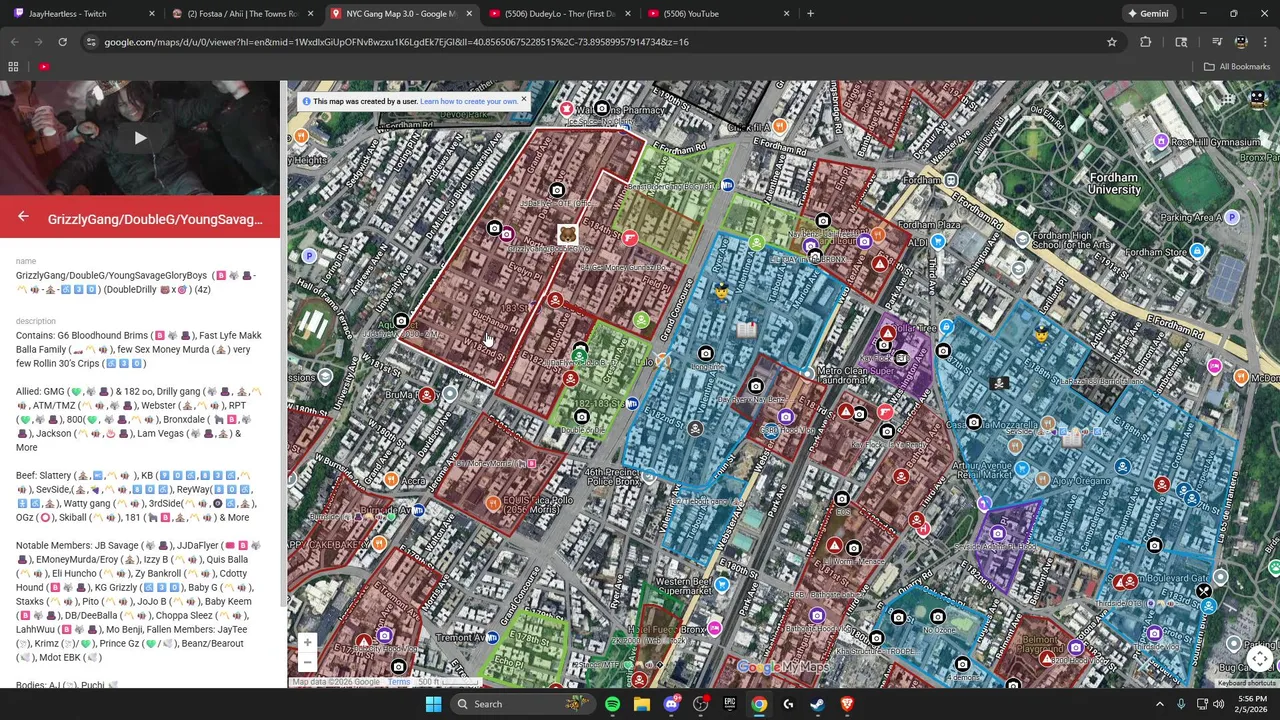
Task: Open the YouTube bookmark in the bookmarks bar
Action: pyautogui.click(x=44, y=67)
